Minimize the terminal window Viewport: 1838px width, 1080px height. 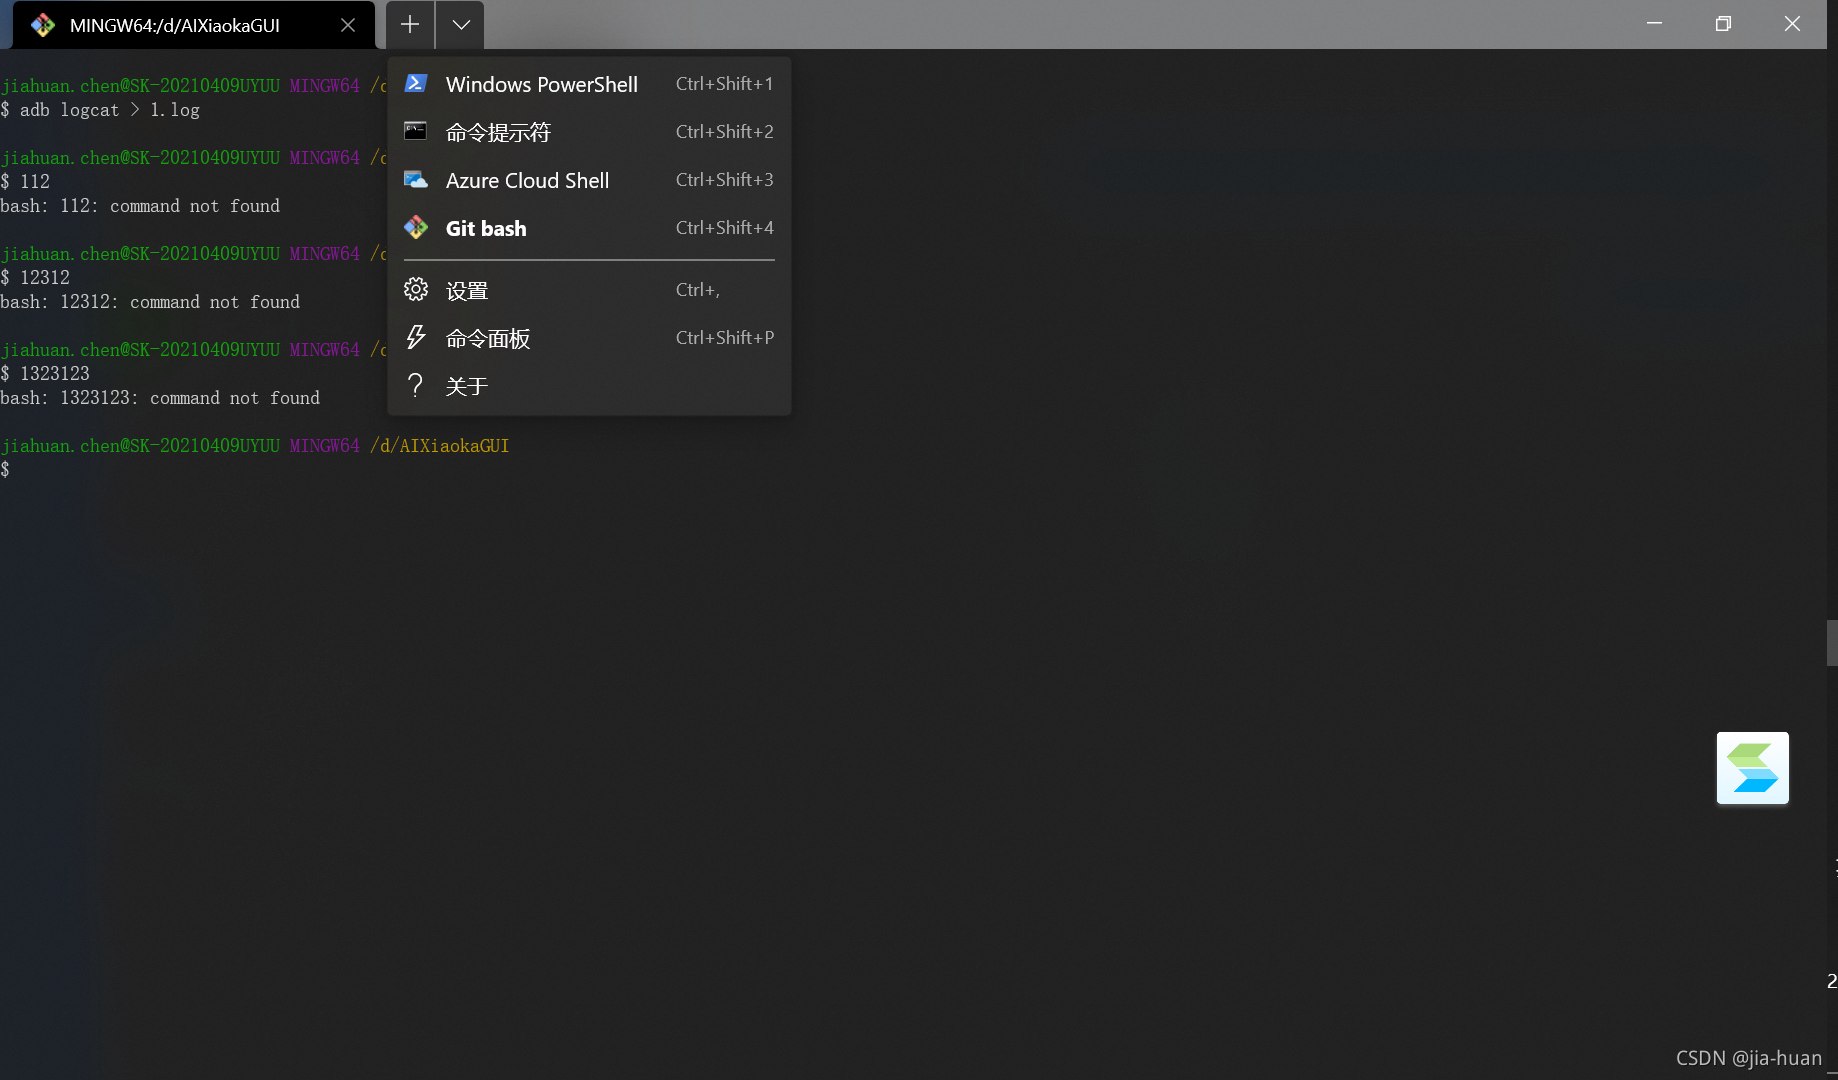(x=1655, y=24)
